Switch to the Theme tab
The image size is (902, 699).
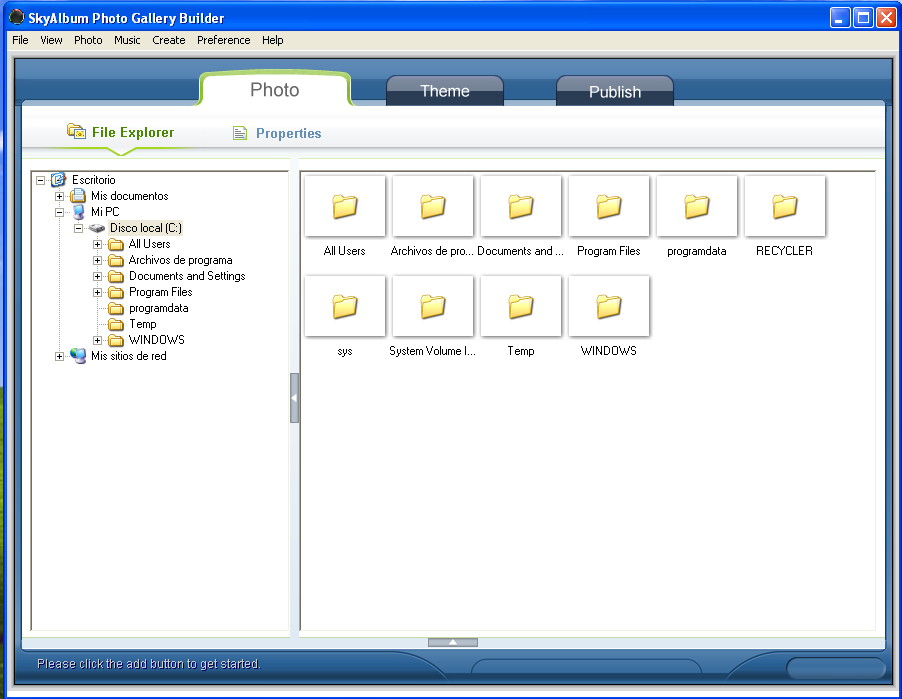tap(445, 91)
